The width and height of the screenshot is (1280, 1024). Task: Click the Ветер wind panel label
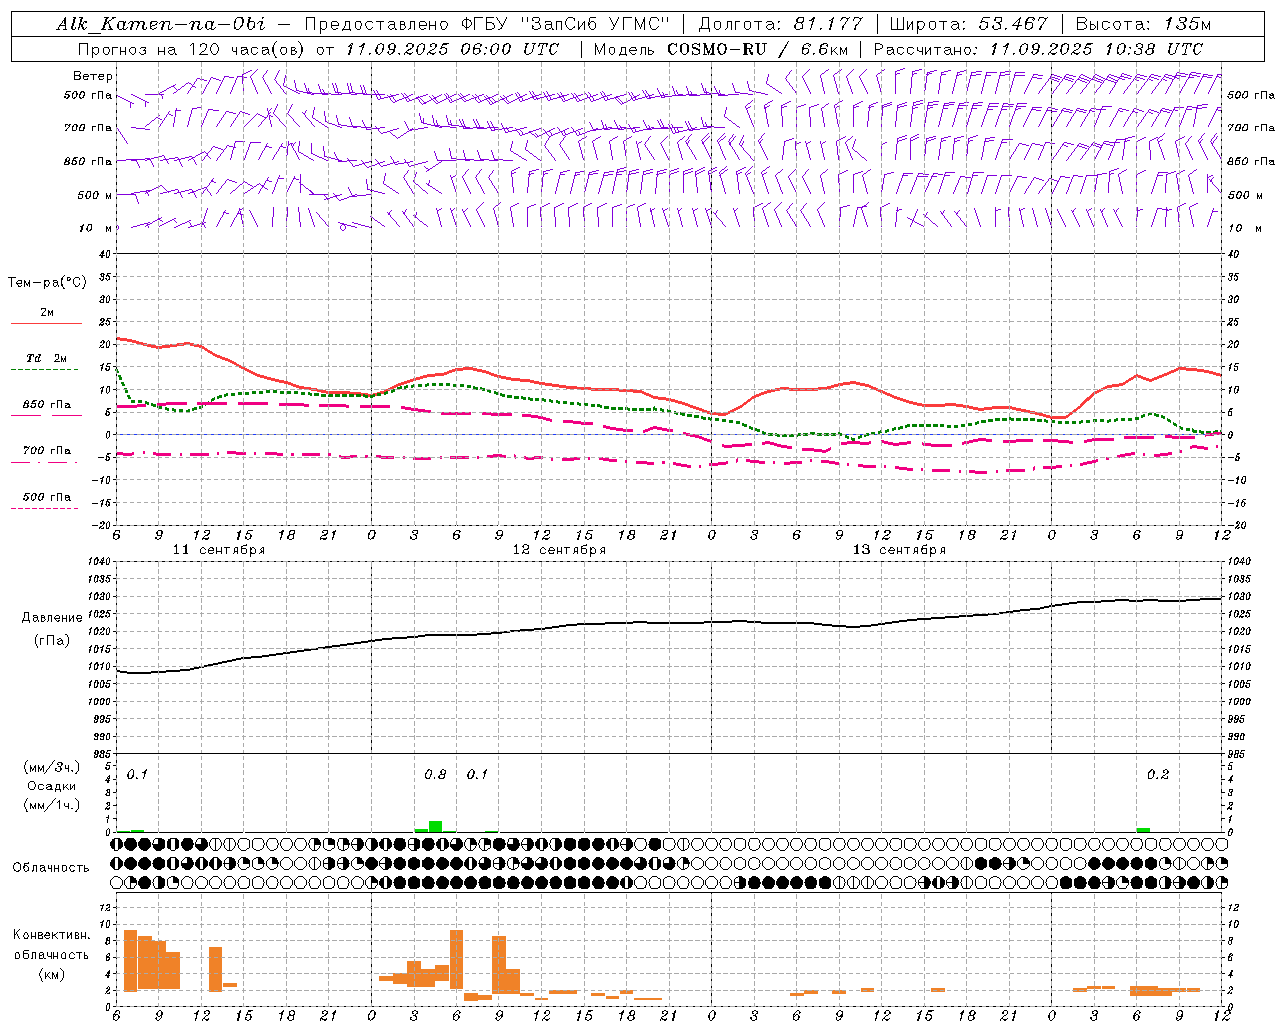tap(93, 76)
